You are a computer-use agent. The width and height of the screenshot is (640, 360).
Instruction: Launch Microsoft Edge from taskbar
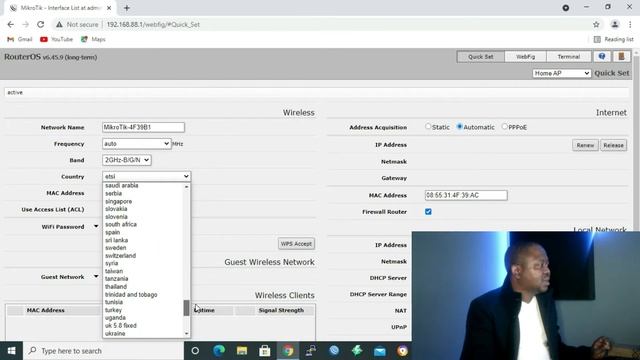point(219,351)
